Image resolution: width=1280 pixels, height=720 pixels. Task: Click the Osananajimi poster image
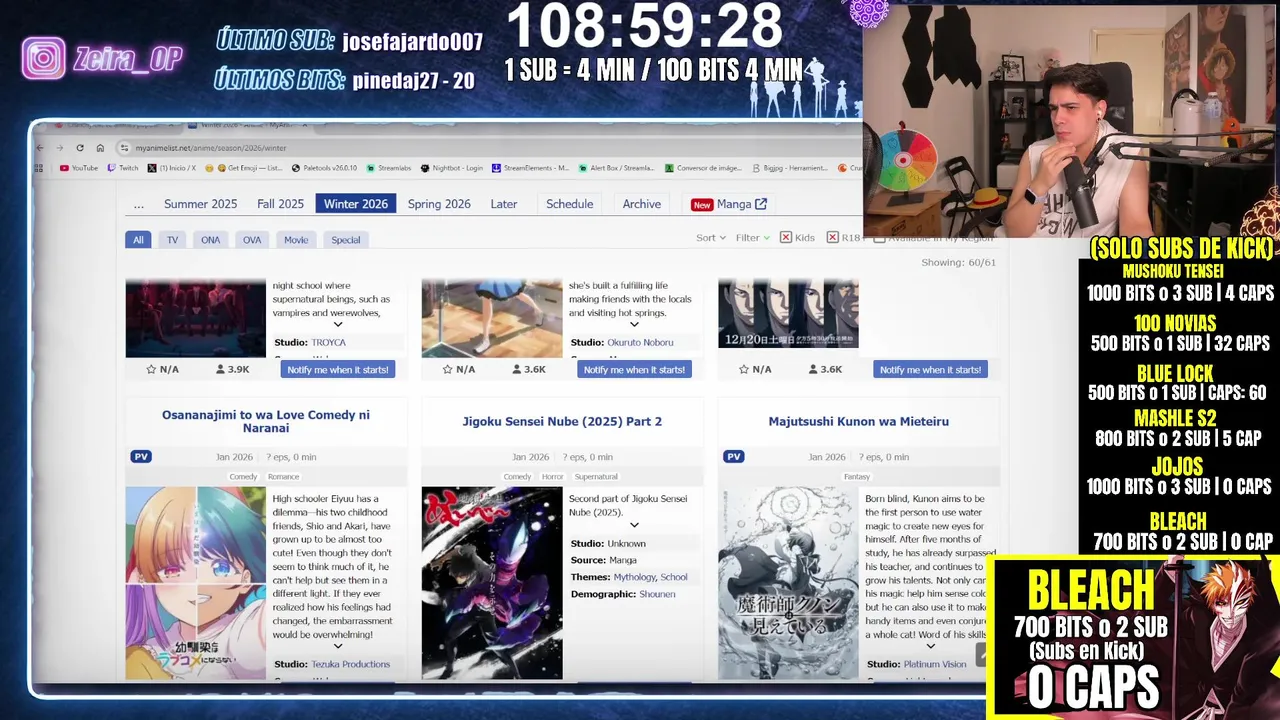(x=196, y=583)
